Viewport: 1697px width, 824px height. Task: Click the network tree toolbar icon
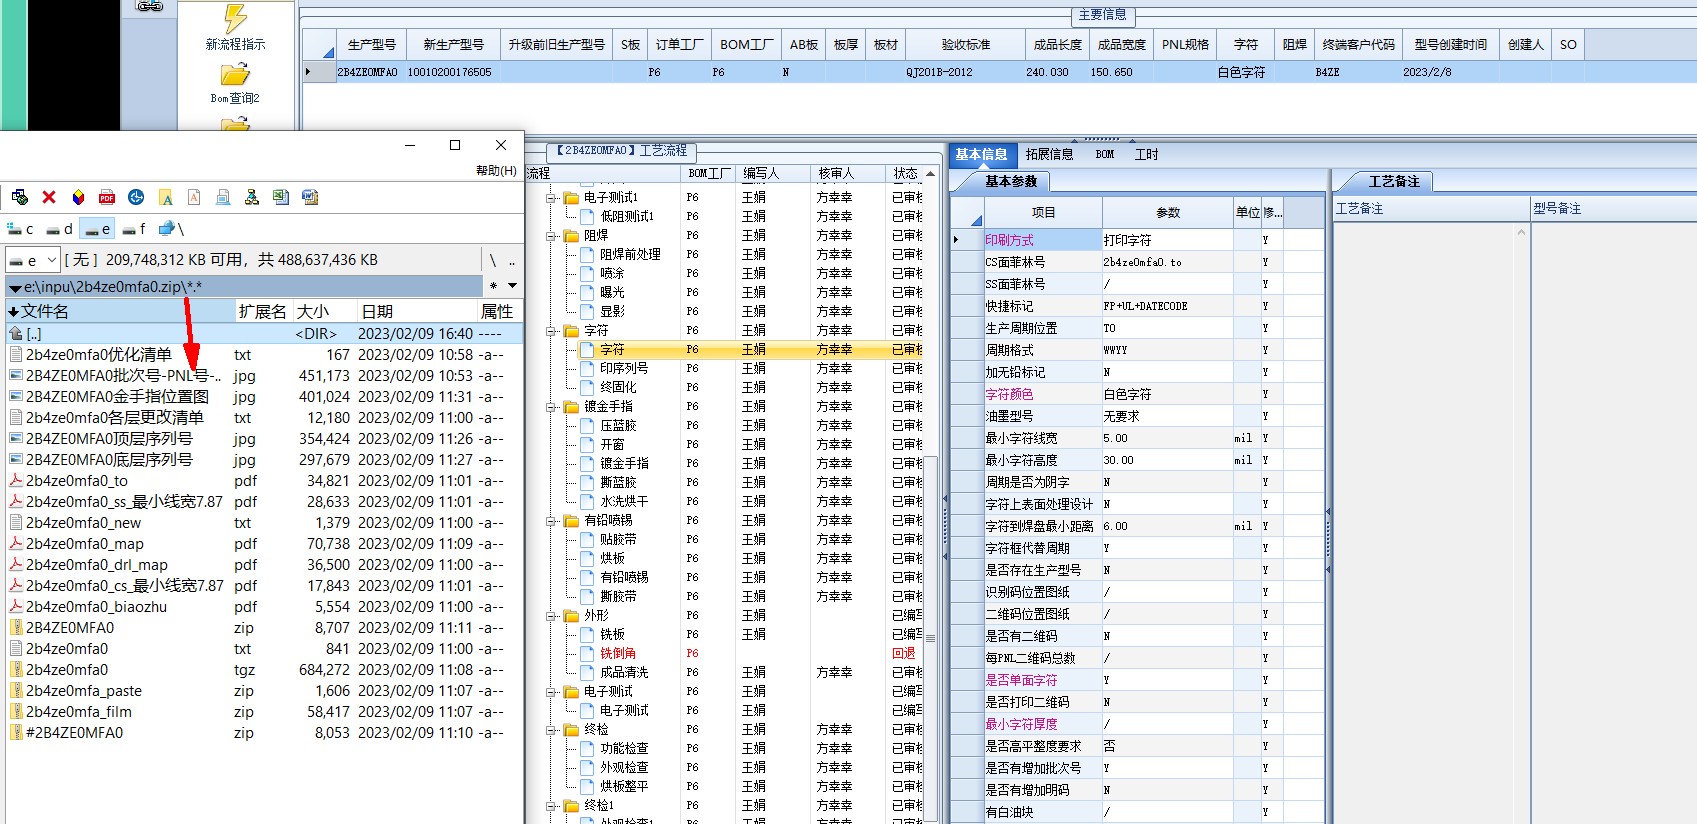(252, 197)
